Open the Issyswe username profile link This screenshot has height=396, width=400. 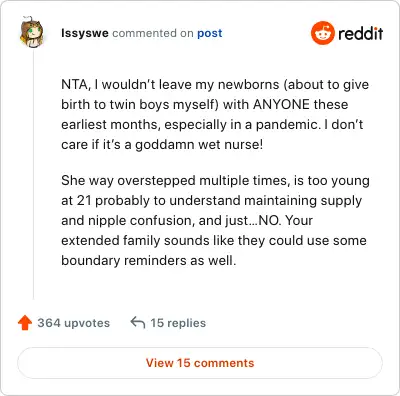click(85, 33)
